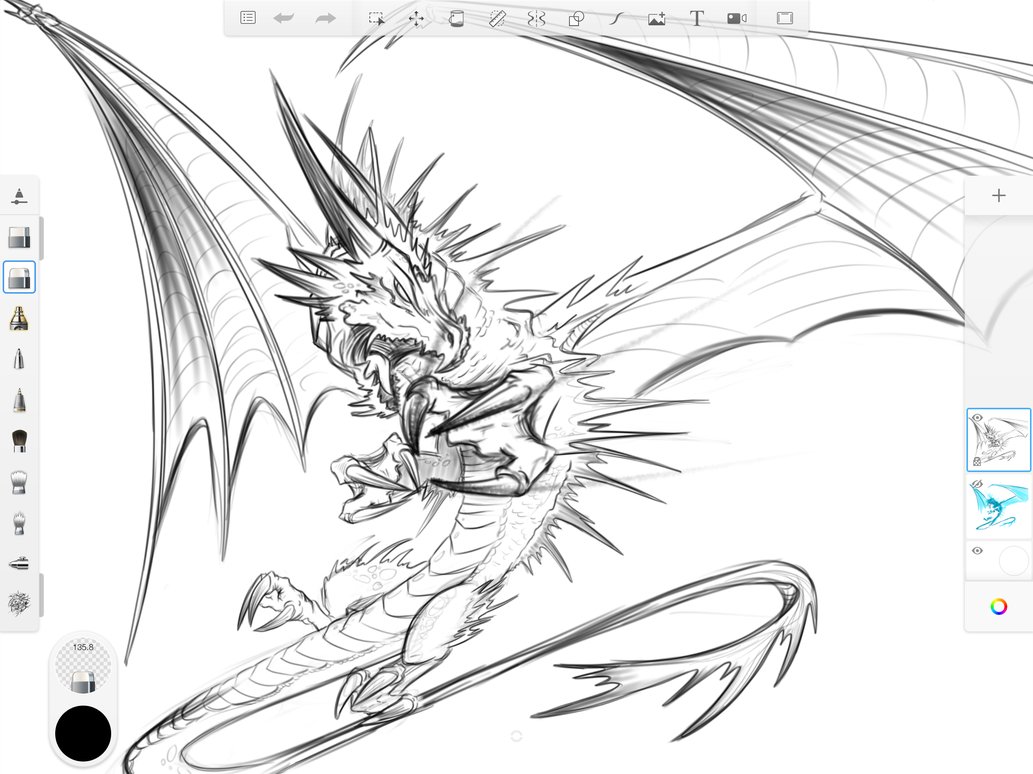Image resolution: width=1033 pixels, height=774 pixels.
Task: Select the symmetry tool on the toolbar
Action: point(536,17)
